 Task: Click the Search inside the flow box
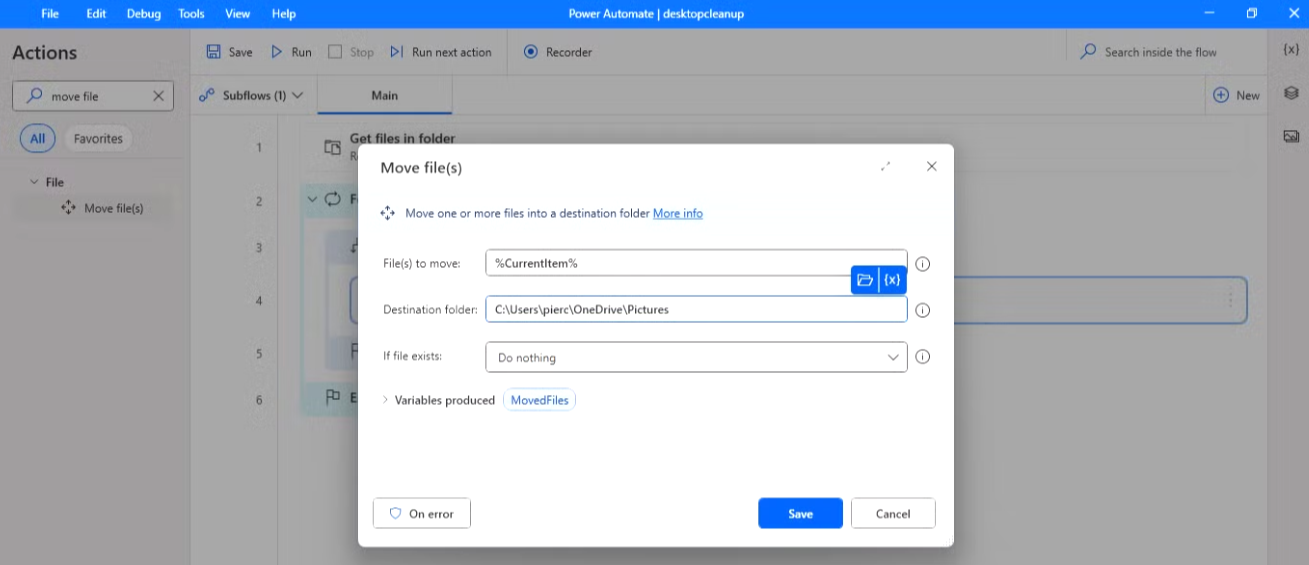(x=1160, y=52)
